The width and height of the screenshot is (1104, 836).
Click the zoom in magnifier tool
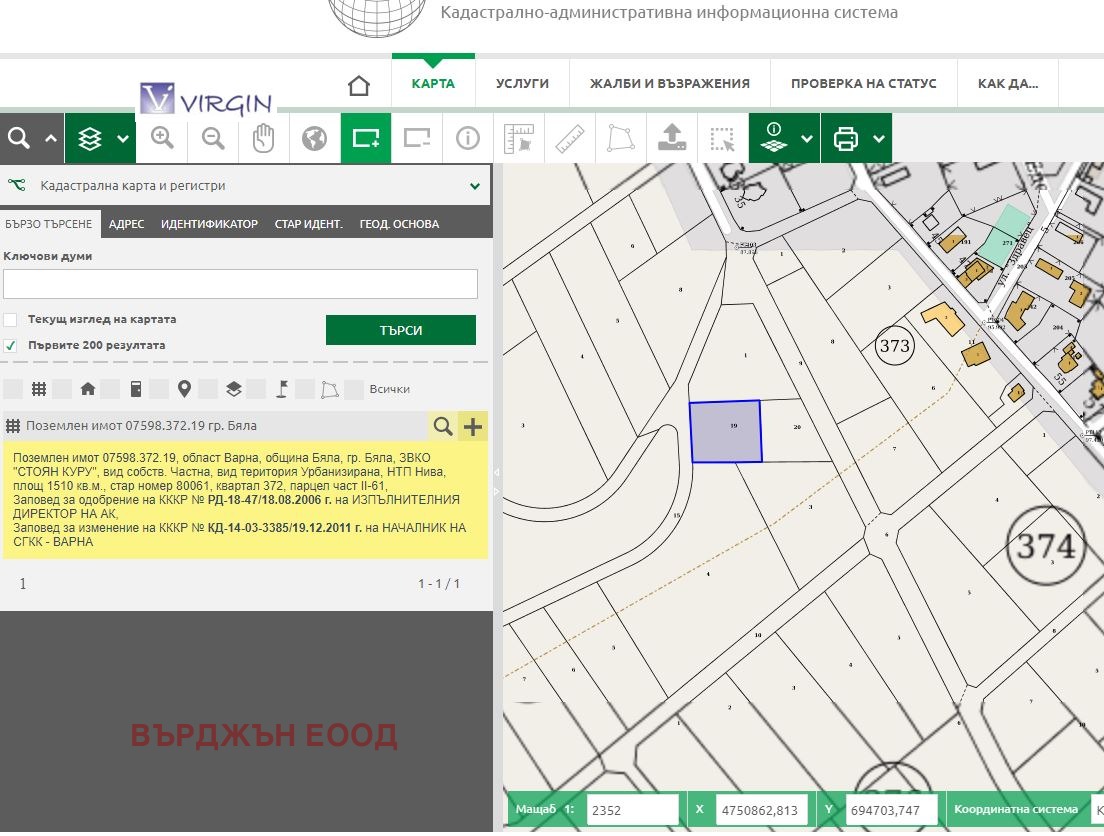tap(162, 139)
